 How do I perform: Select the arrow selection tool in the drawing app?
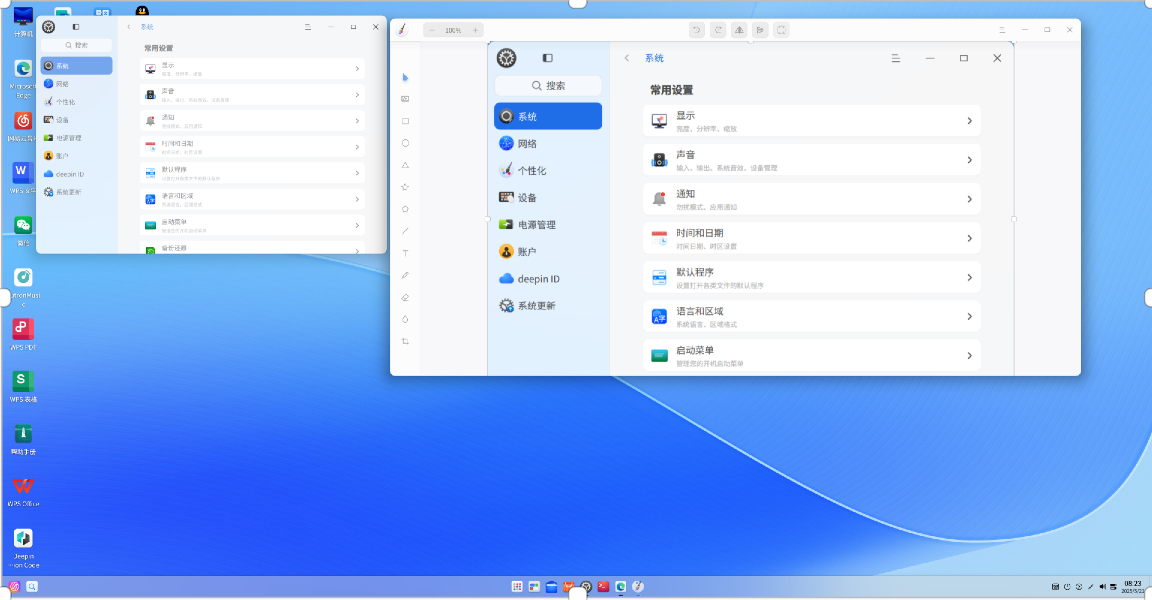click(405, 77)
